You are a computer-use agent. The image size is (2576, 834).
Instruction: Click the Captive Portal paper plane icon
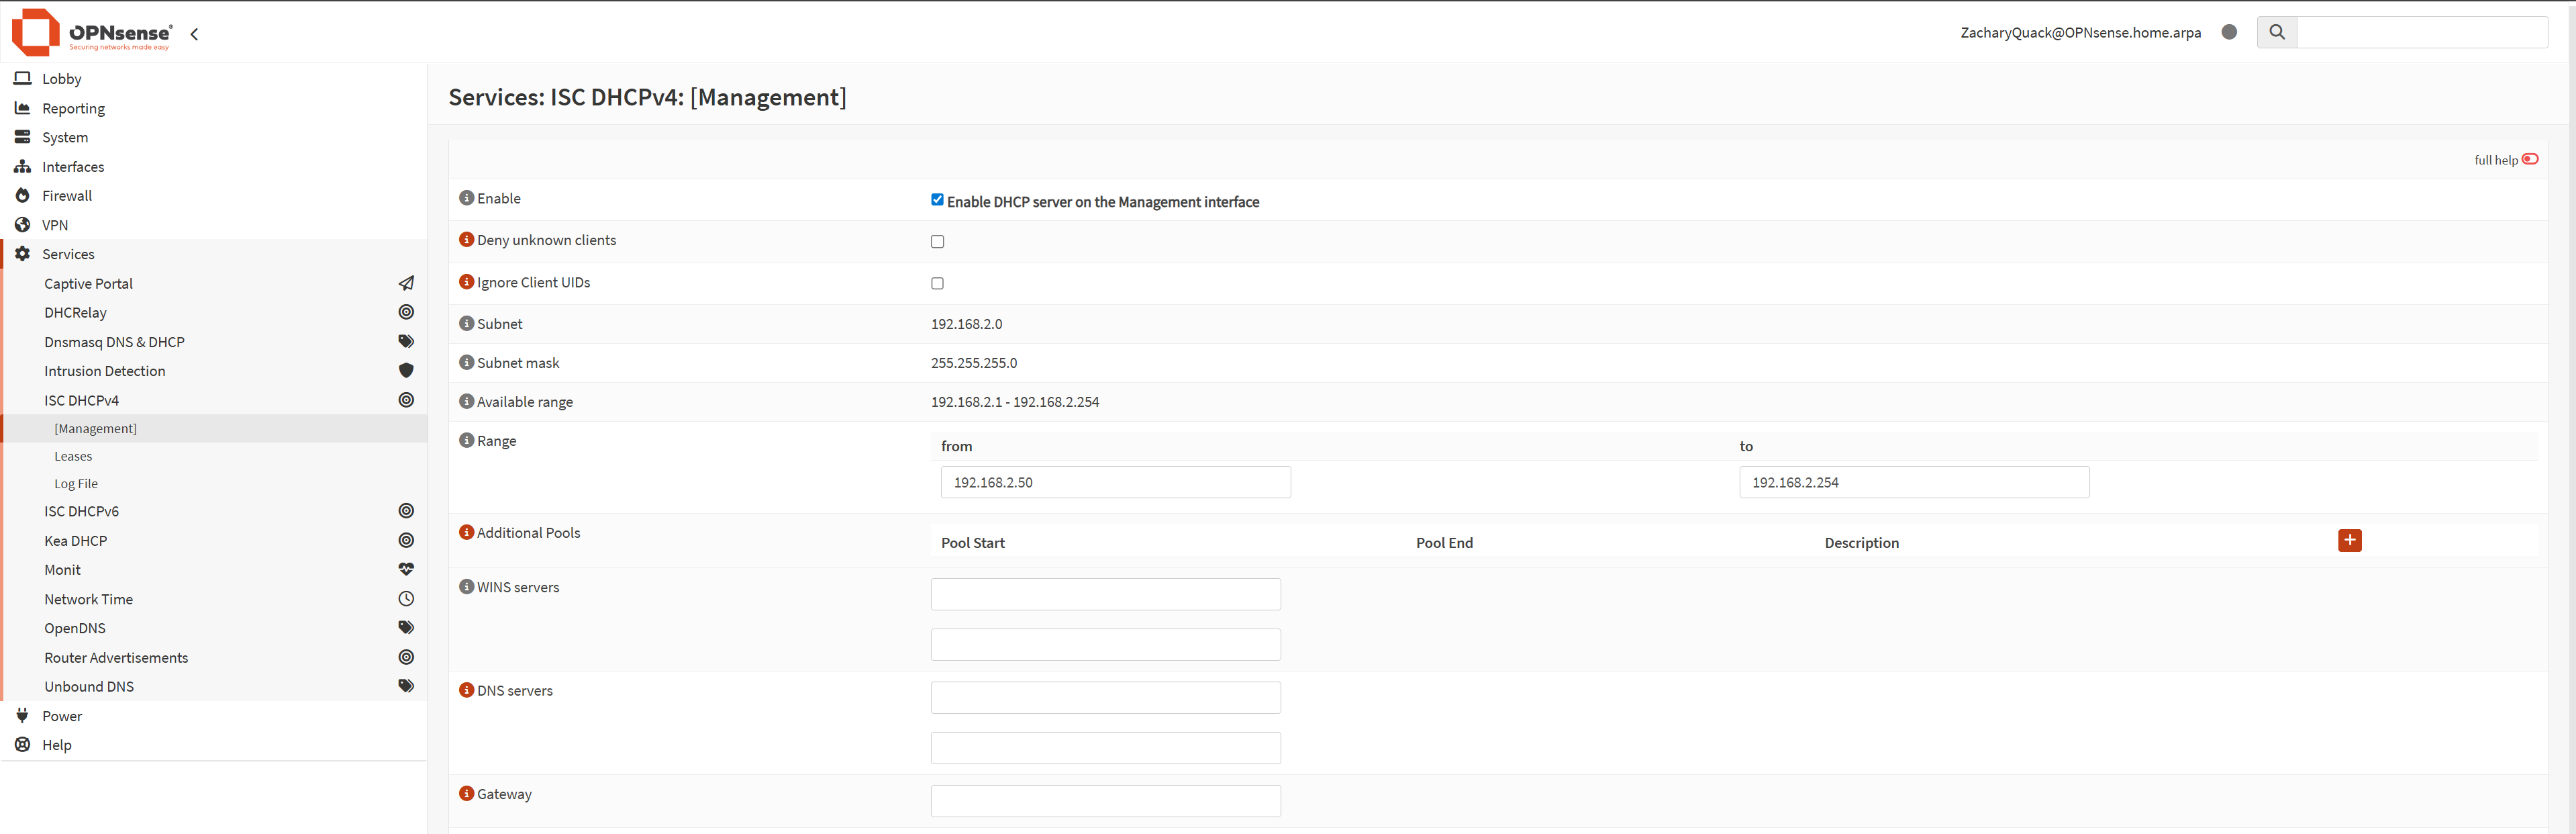[406, 284]
